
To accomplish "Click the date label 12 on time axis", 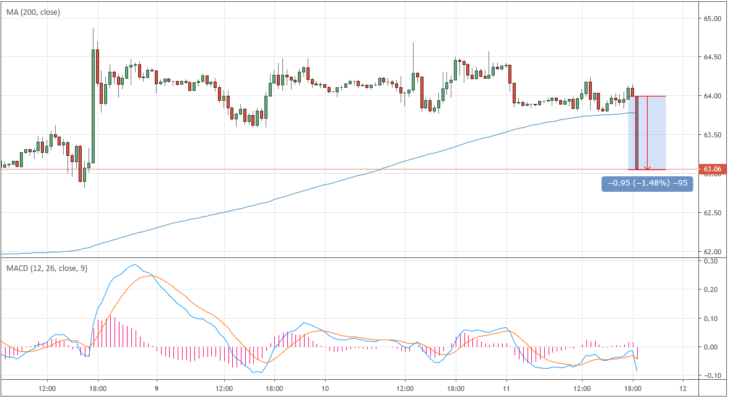I will 683,389.
